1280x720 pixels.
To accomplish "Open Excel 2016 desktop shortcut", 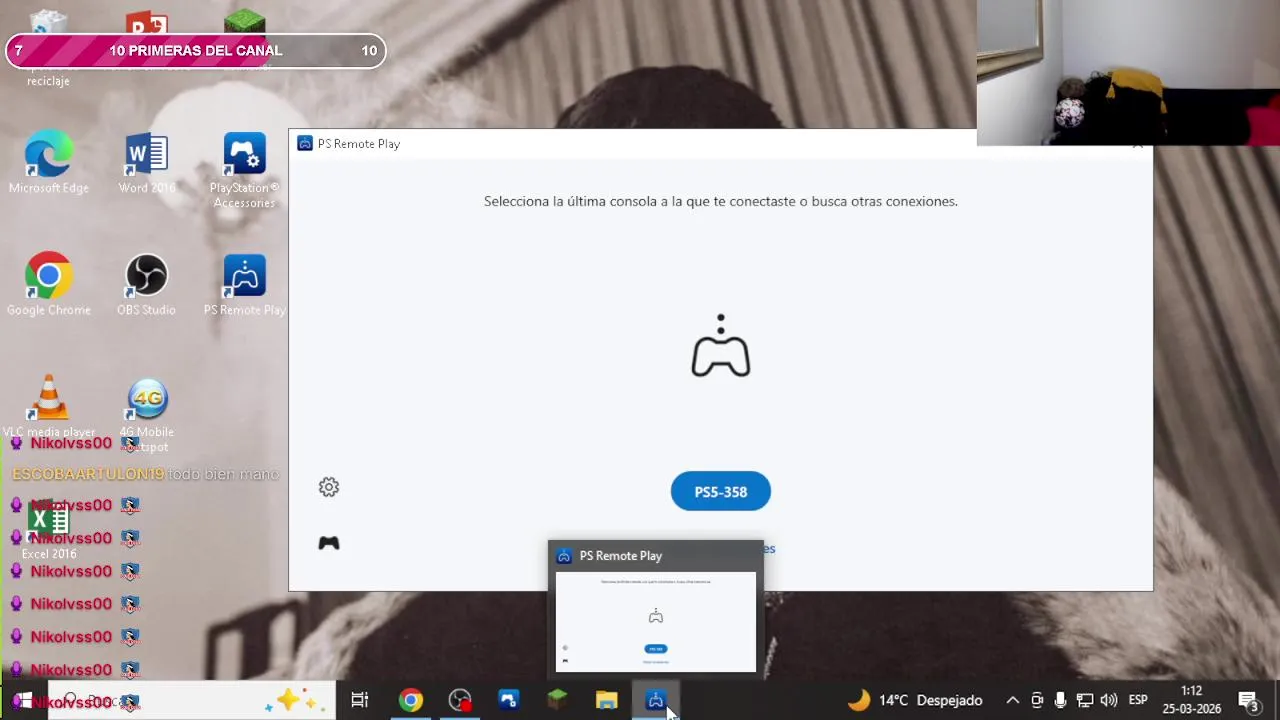I will (48, 532).
